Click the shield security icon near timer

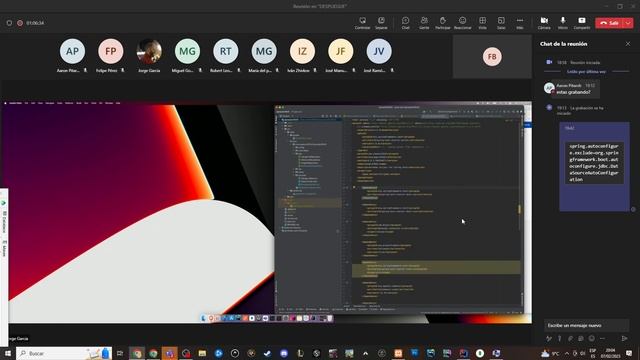[9, 23]
